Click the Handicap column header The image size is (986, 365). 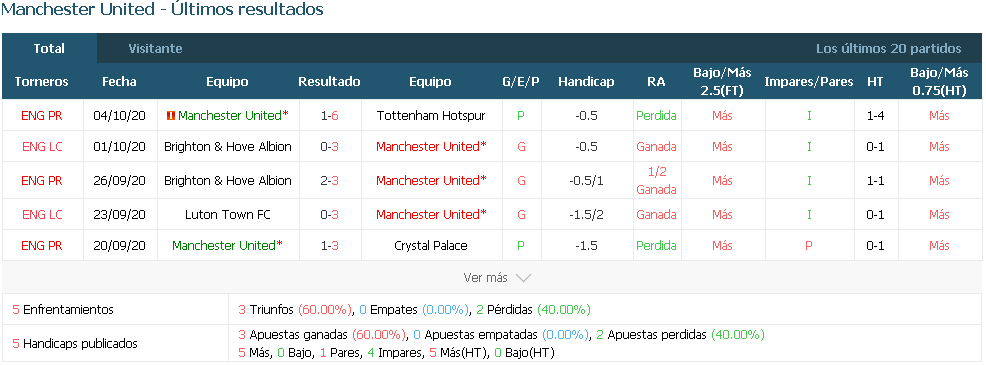(x=586, y=82)
